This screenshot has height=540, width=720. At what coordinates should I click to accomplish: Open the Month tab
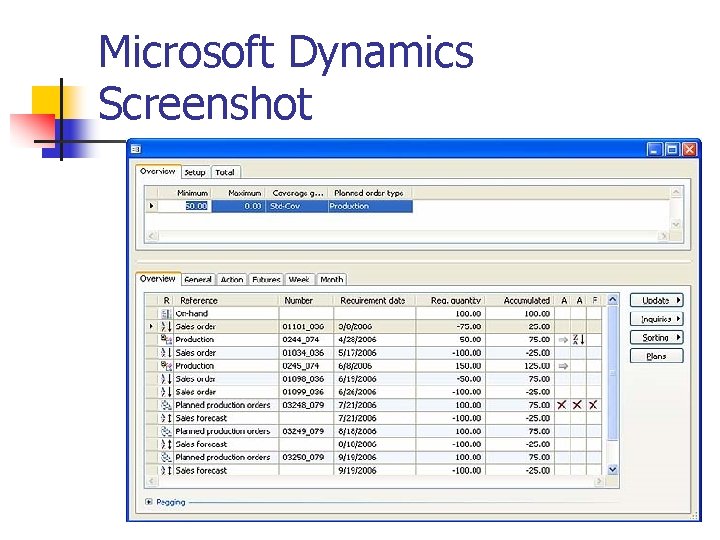pyautogui.click(x=332, y=279)
